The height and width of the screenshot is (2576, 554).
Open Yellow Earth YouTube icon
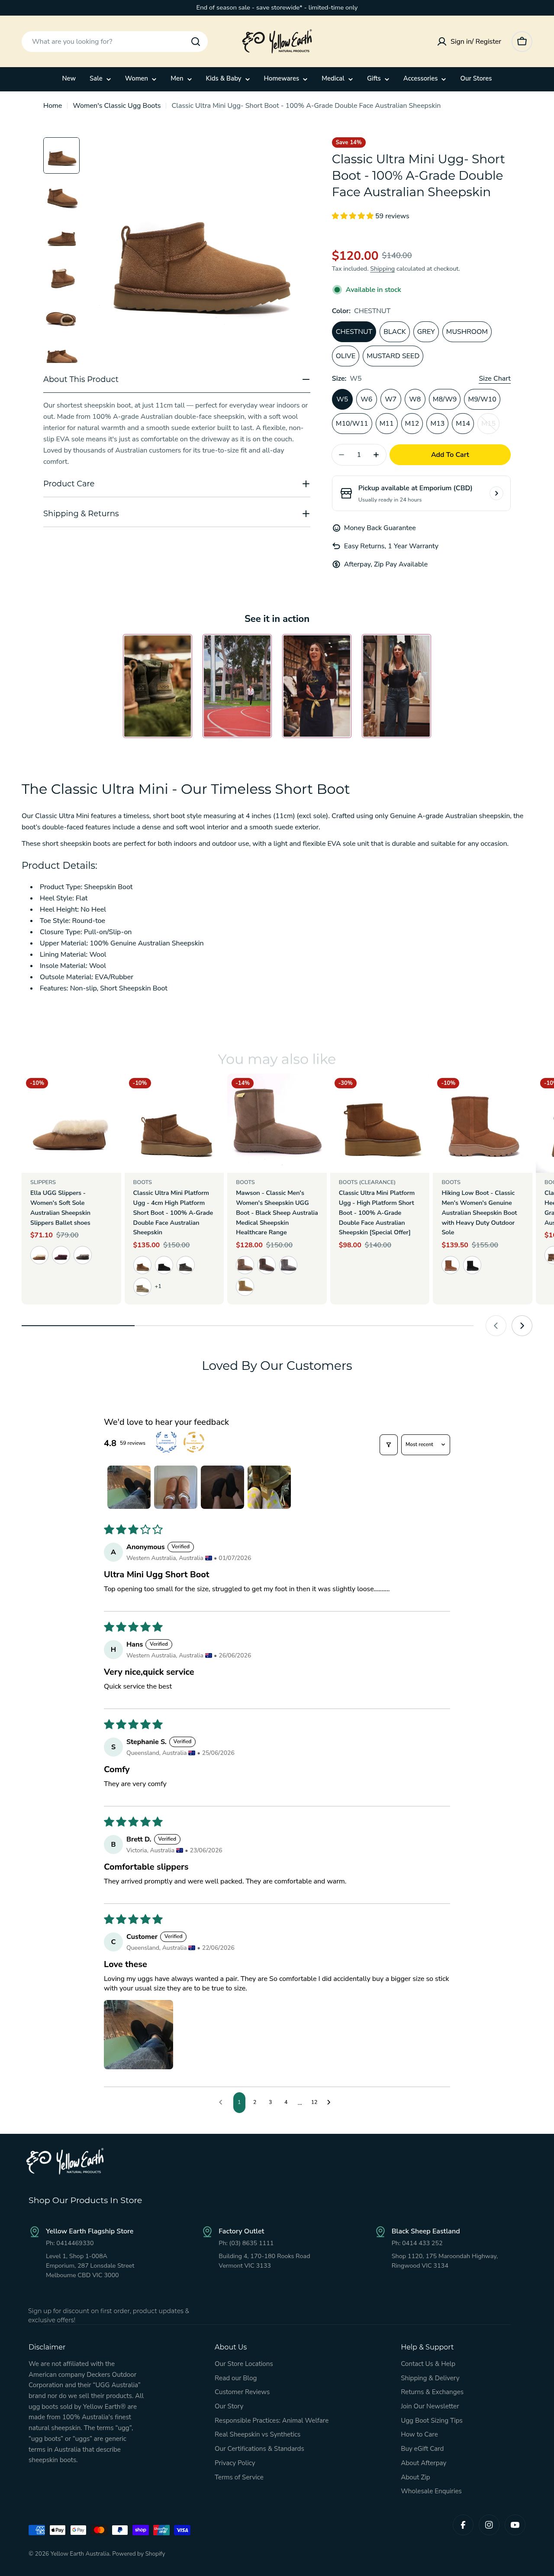coord(515,2525)
